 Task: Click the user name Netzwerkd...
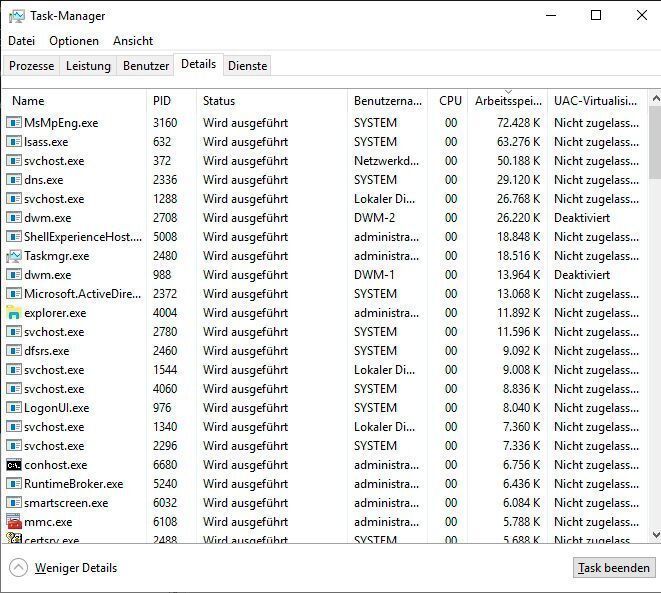pyautogui.click(x=386, y=161)
